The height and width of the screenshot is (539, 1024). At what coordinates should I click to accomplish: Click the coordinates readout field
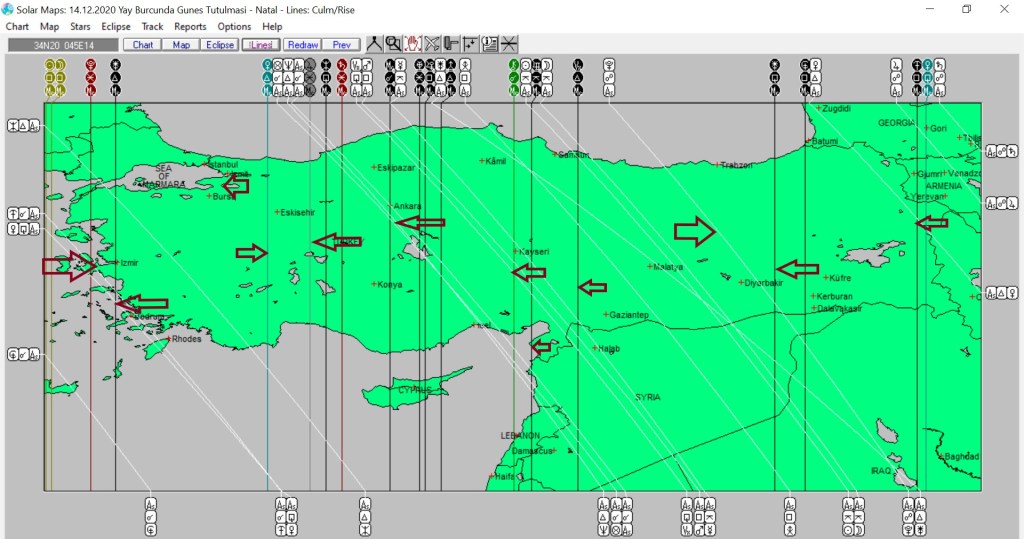[x=63, y=45]
